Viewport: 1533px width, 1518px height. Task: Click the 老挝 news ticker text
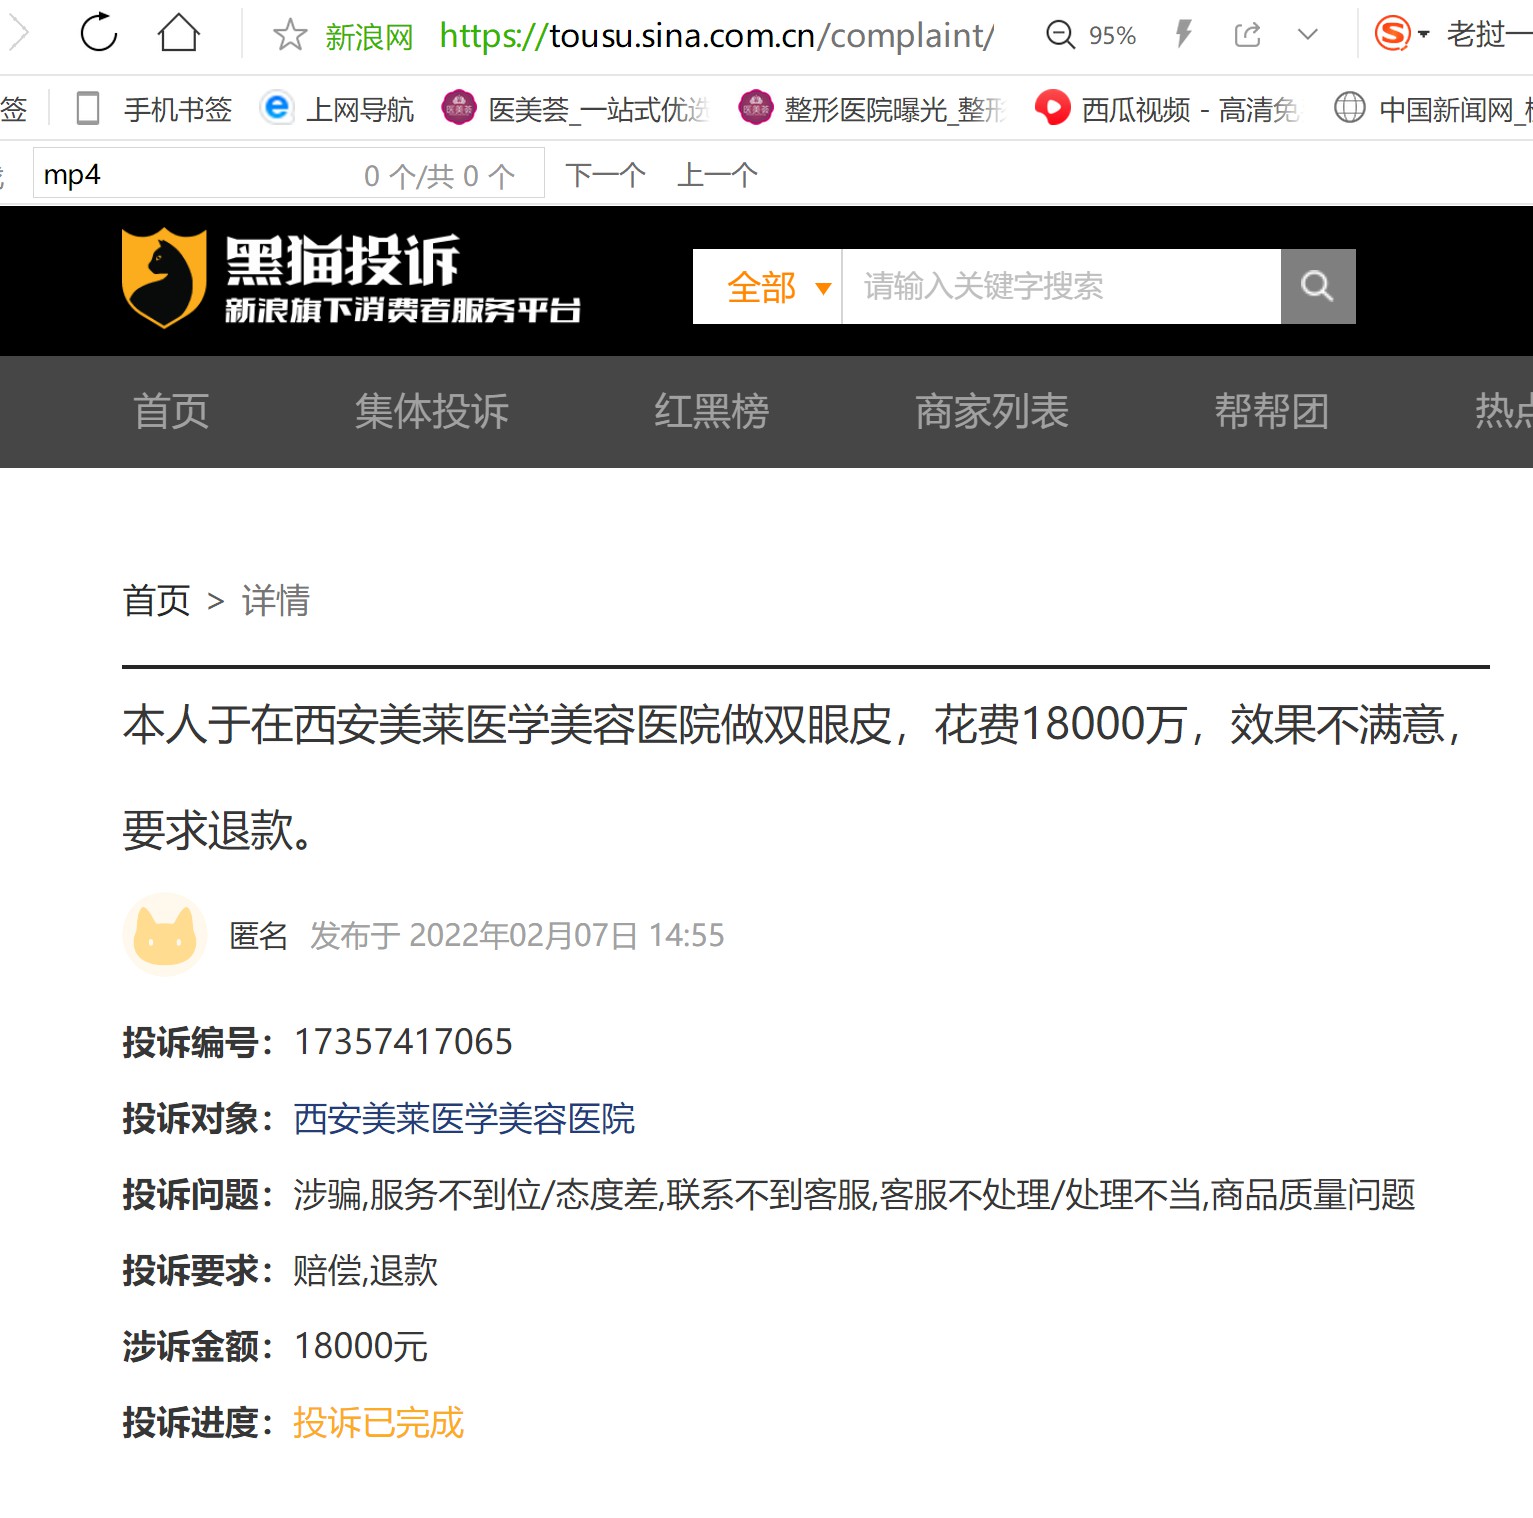1489,35
